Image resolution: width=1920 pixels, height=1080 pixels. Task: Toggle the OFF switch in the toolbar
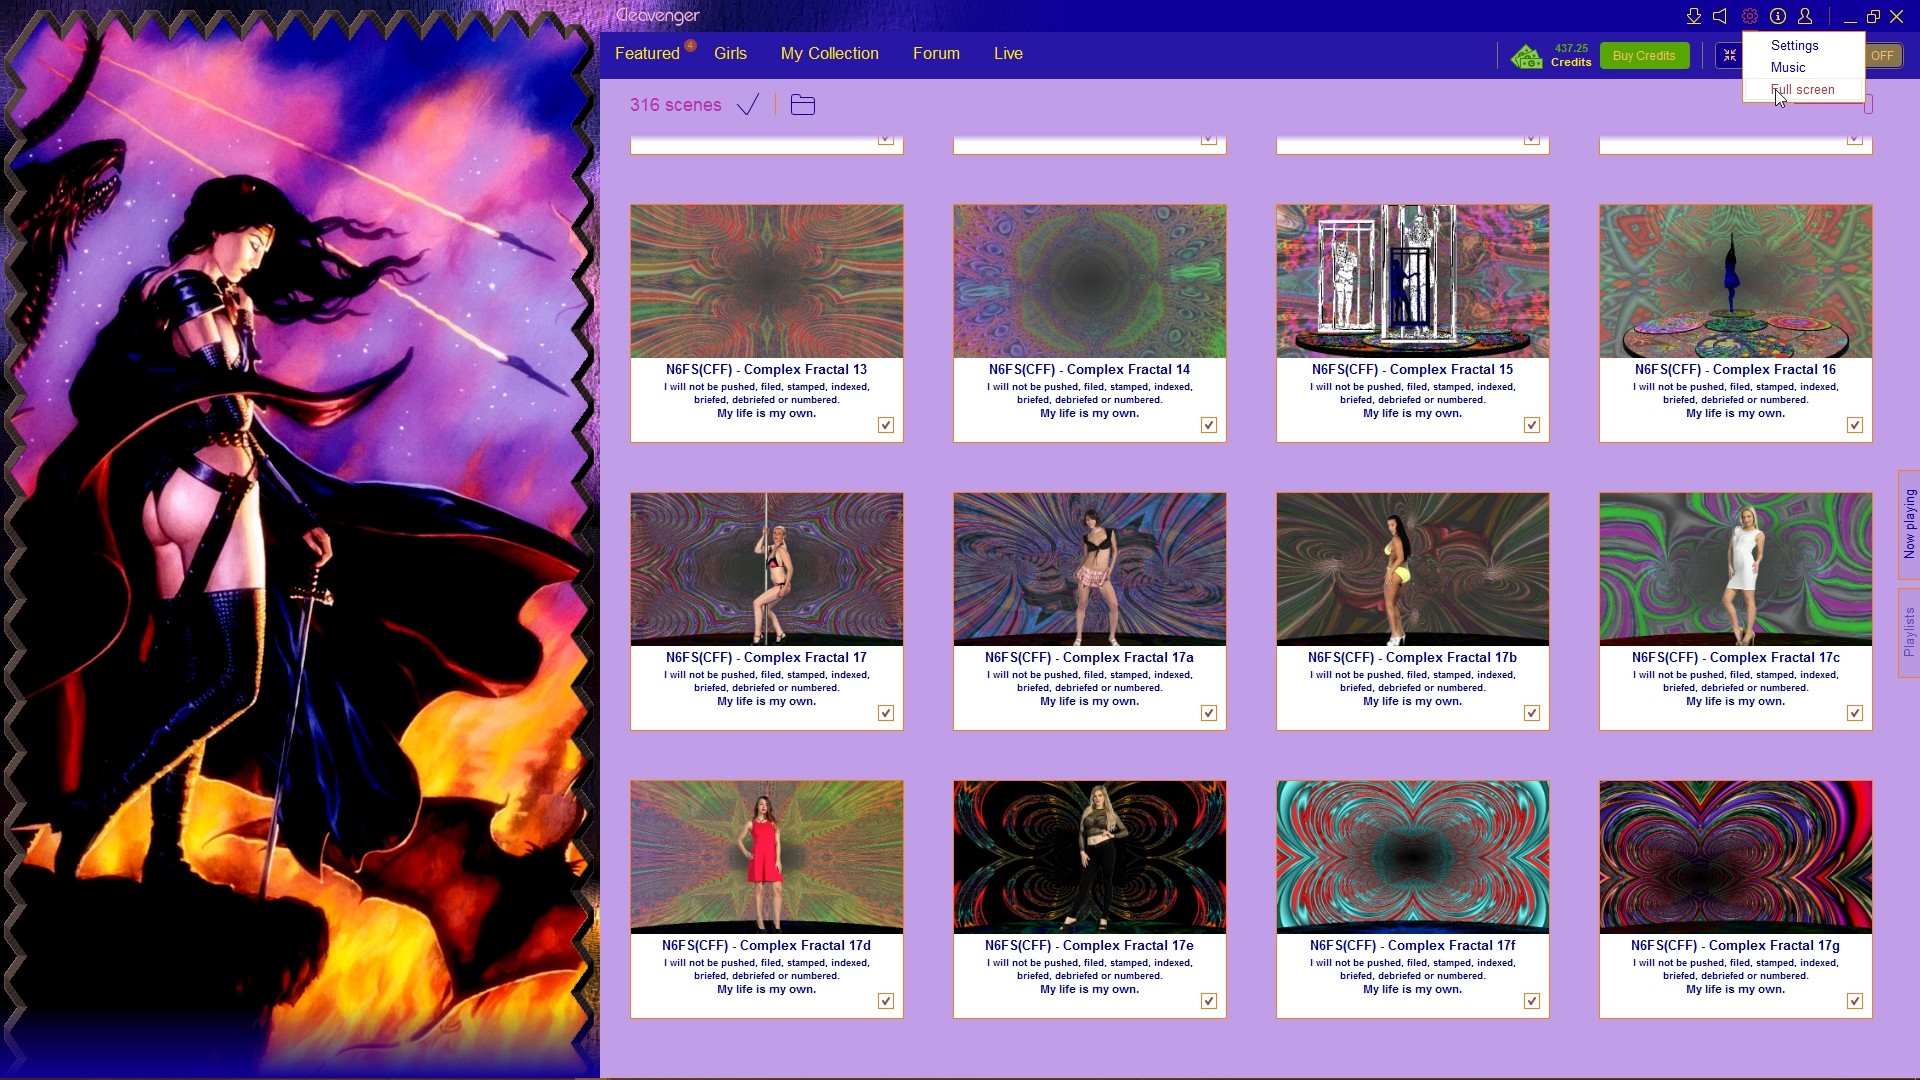[1882, 56]
